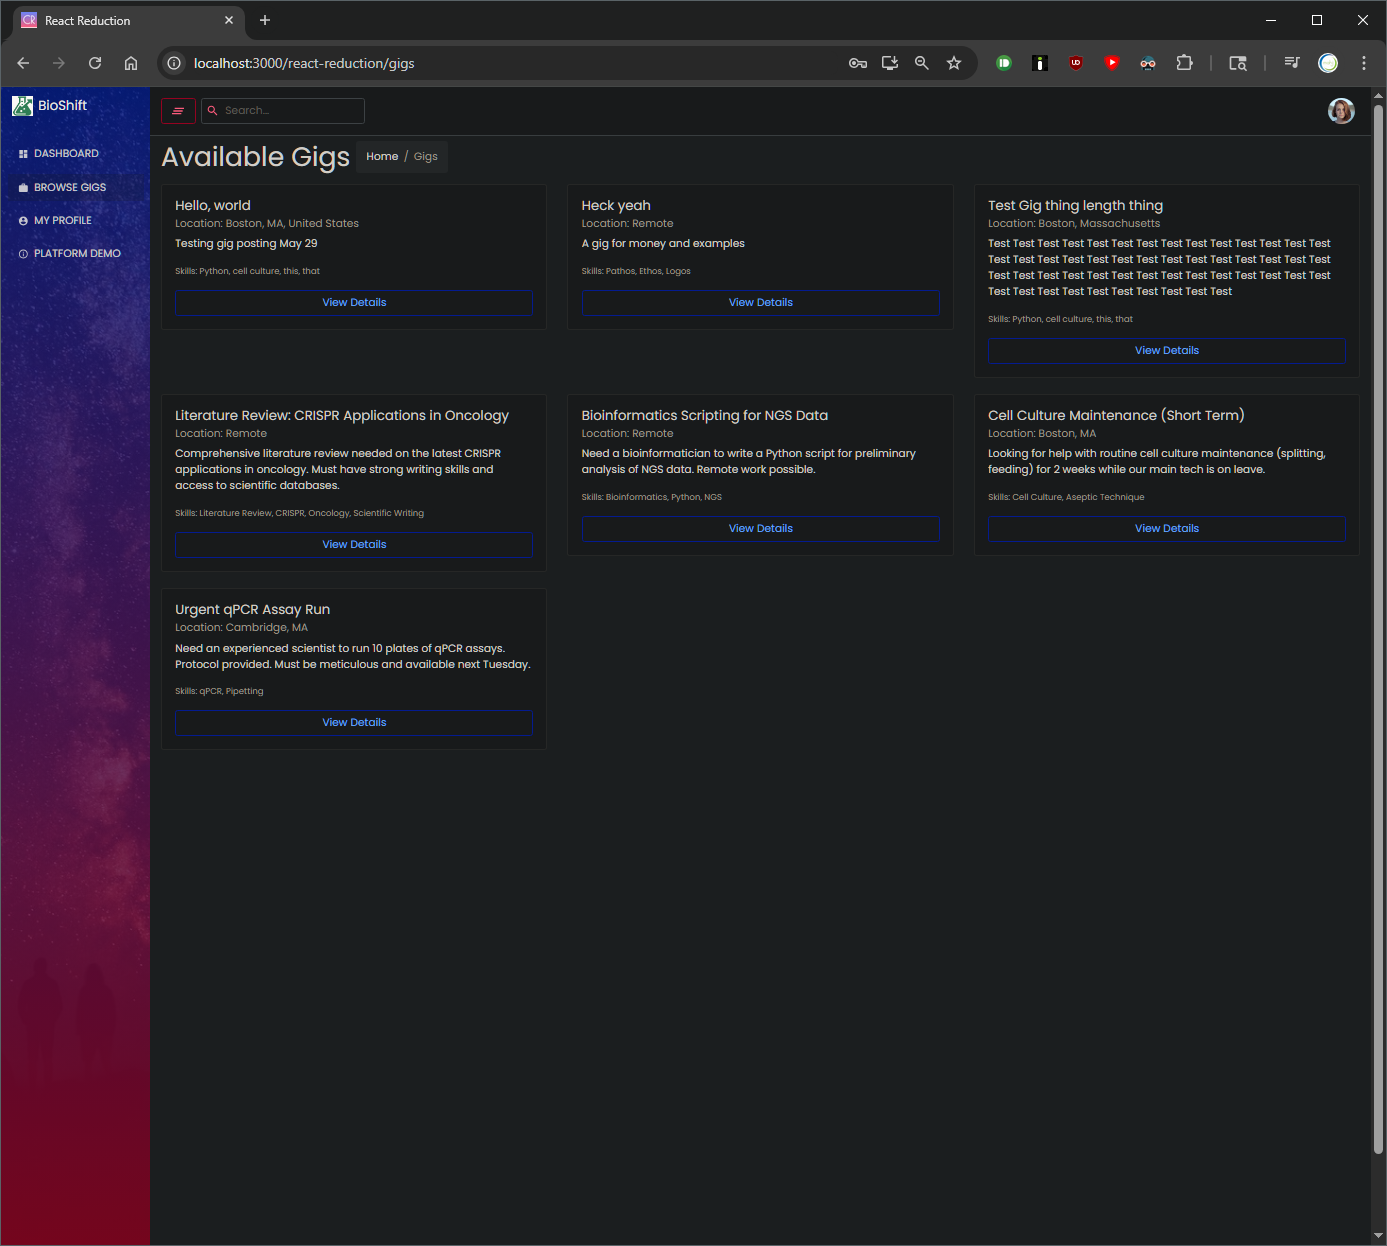Open My Profile from sidebar
1387x1246 pixels.
tap(62, 221)
